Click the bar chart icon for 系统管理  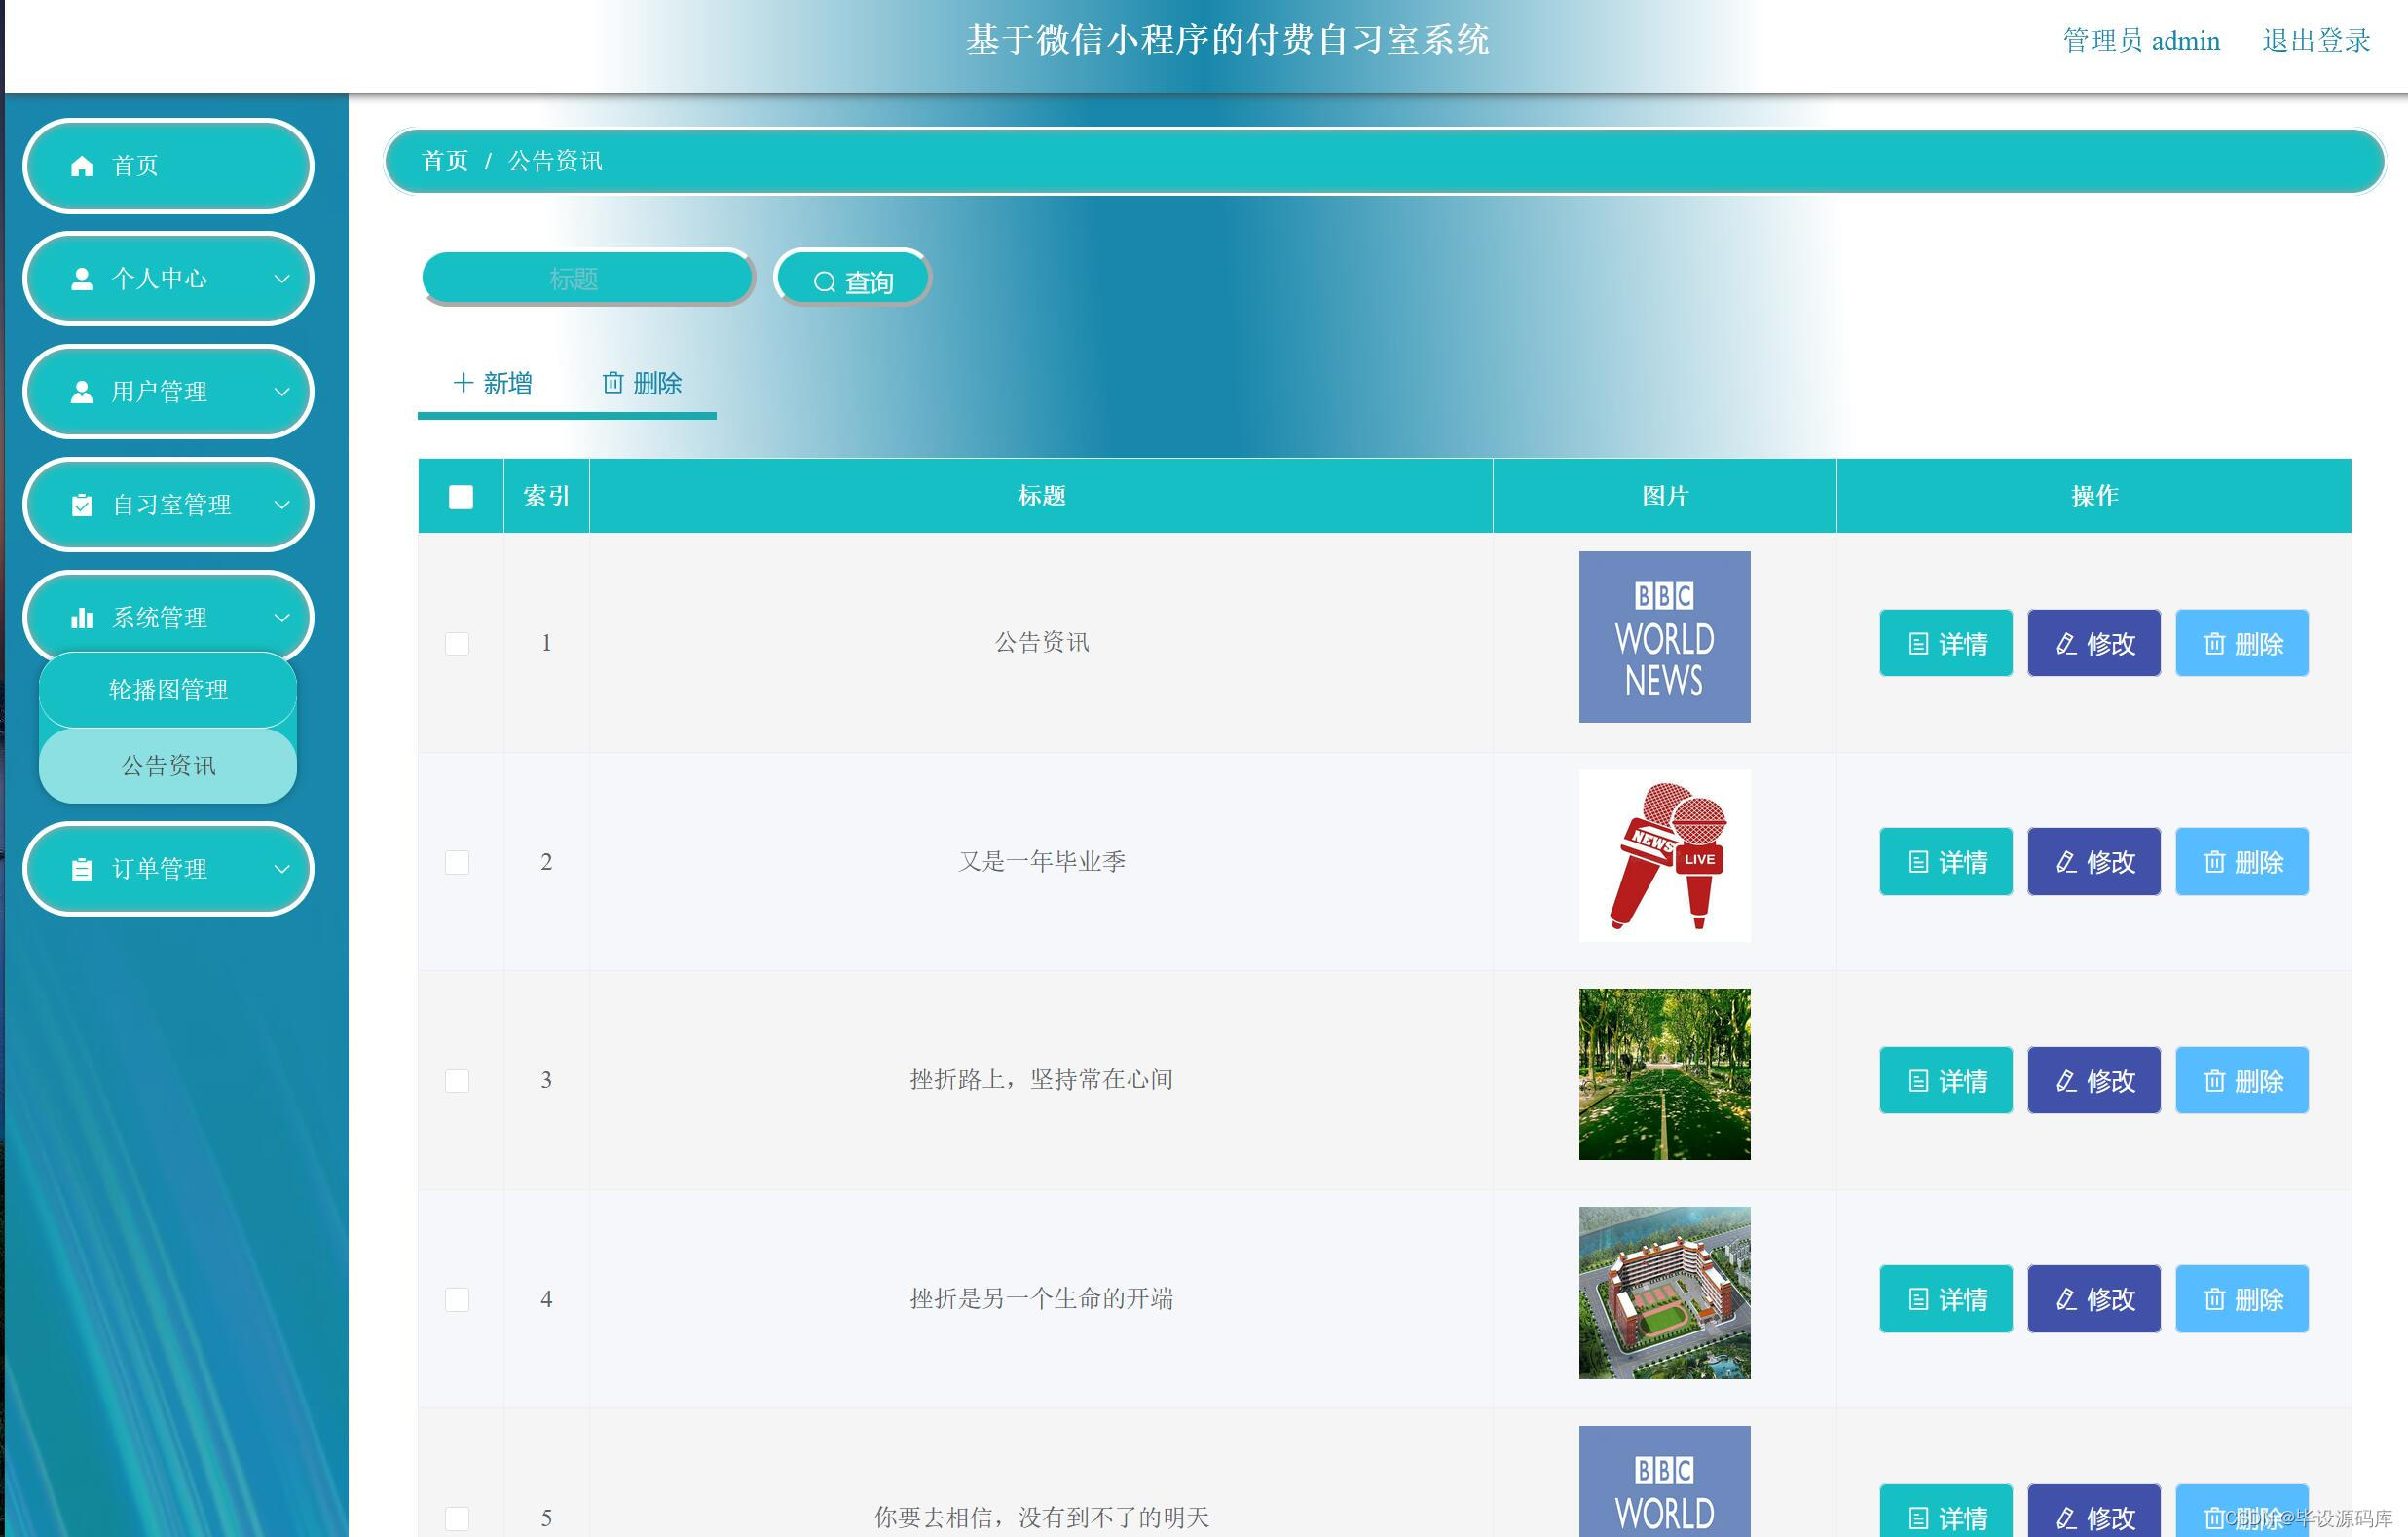[82, 618]
